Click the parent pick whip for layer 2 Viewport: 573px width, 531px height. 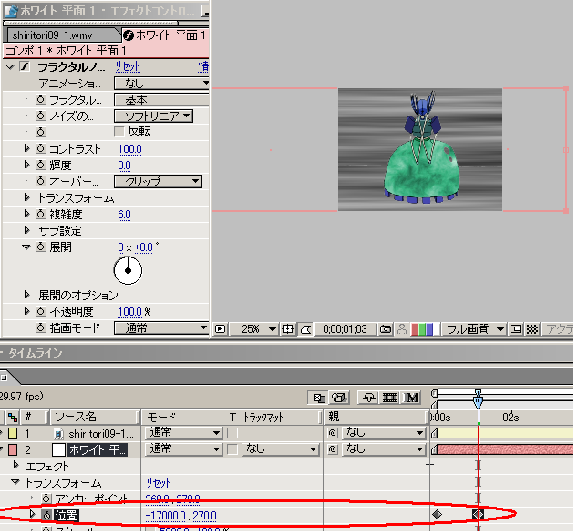coord(332,449)
